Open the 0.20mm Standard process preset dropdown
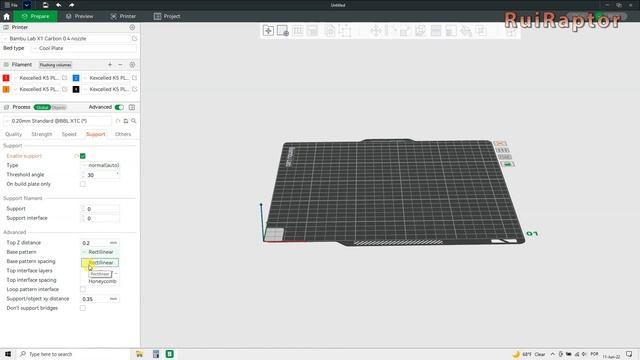Viewport: 640px width, 360px height. point(57,121)
